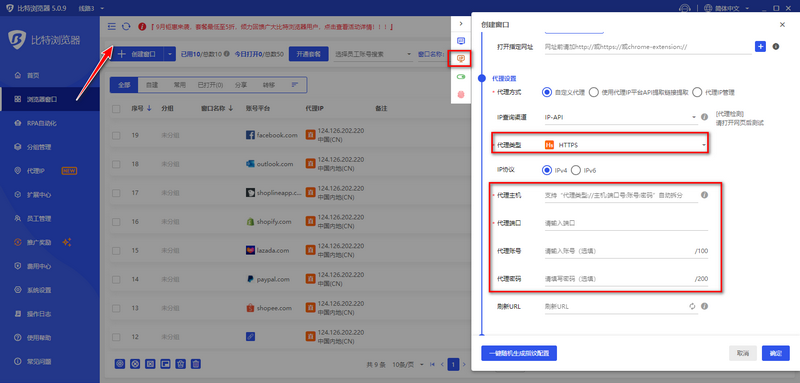800x383 pixels.
Task: Open the 10条/页 page size dropdown
Action: [407, 364]
